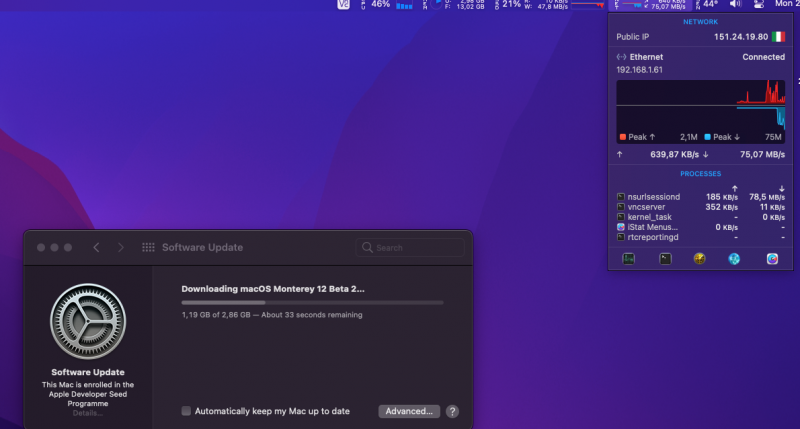Screen dimensions: 800x429
Task: Click the 639,87 KB/s upload rate
Action: 674,155
